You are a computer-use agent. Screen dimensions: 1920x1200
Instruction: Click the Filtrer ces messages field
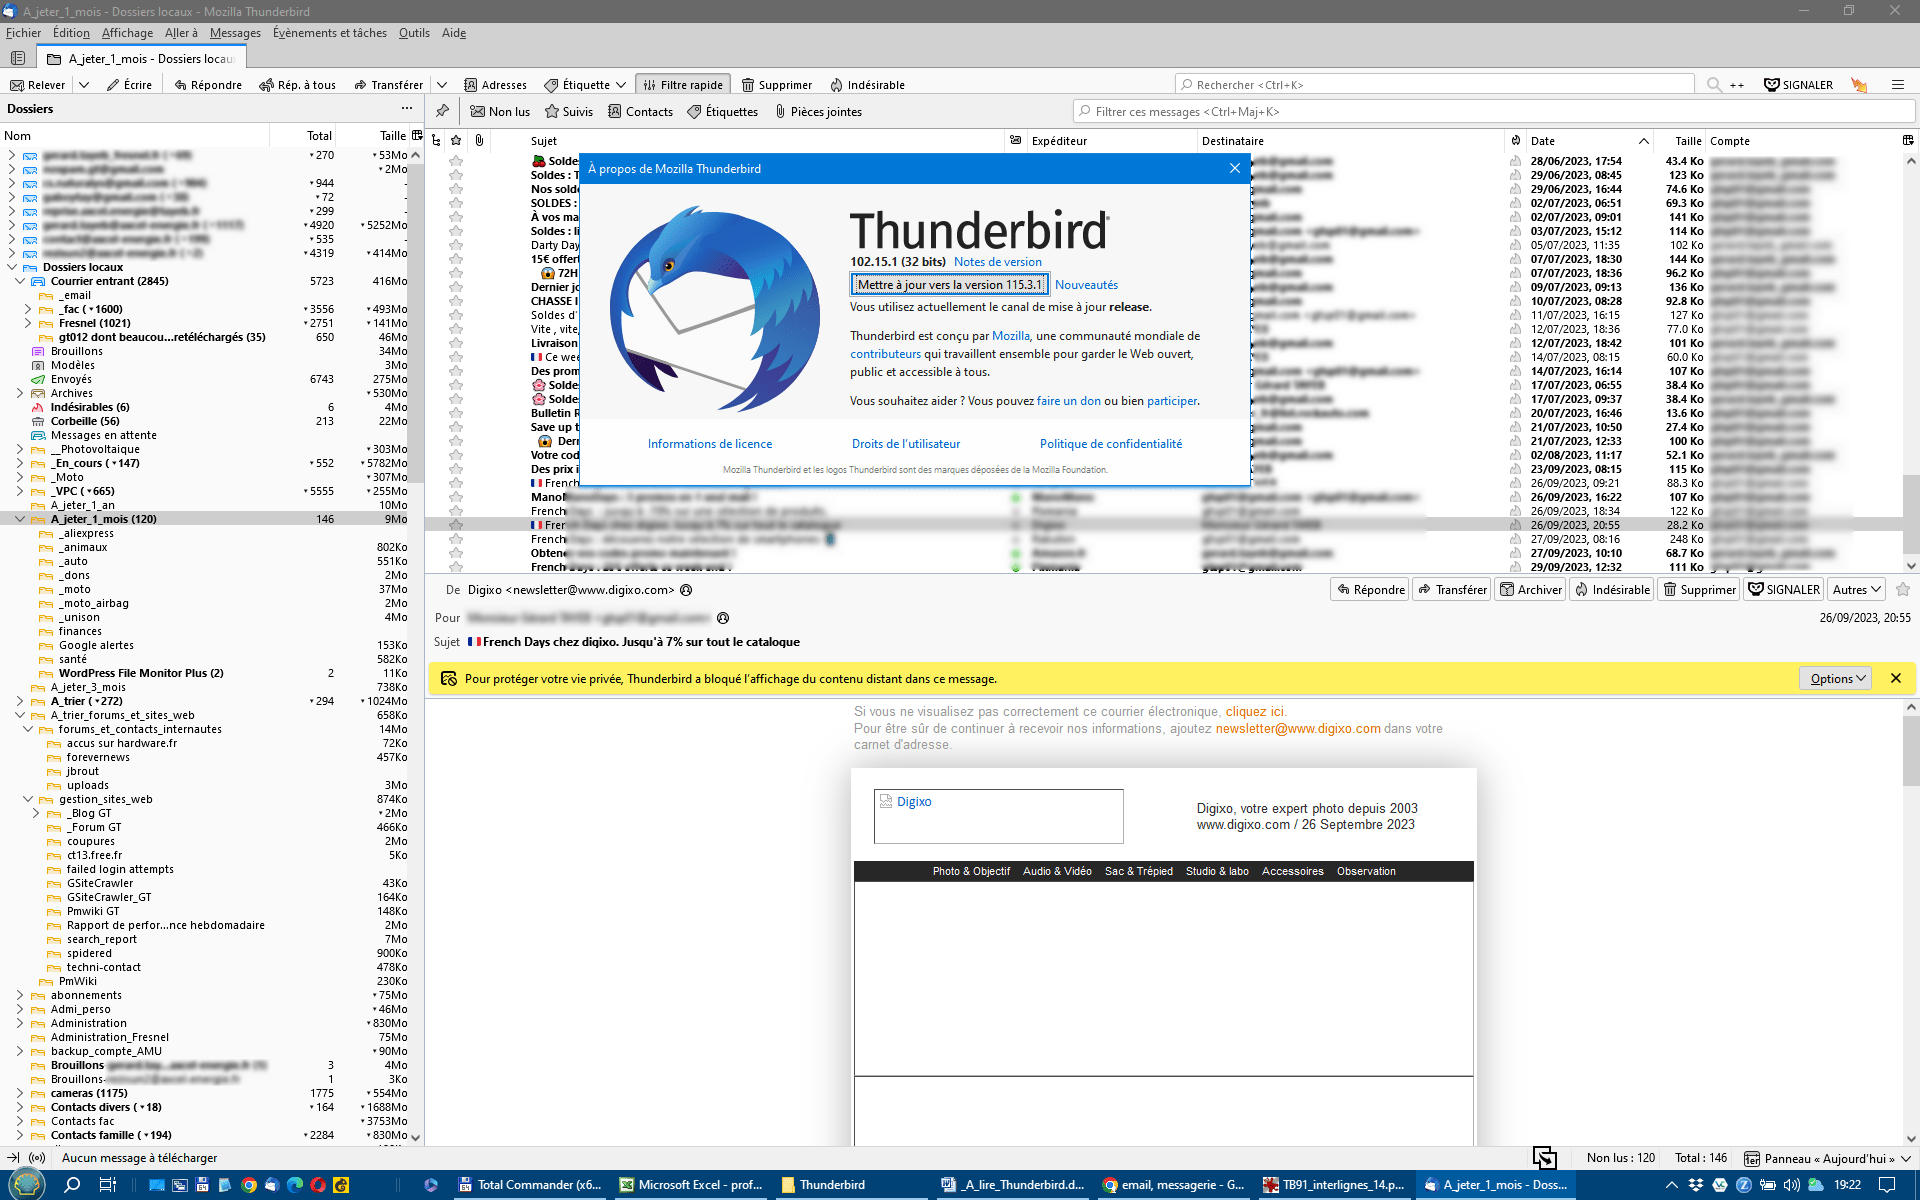coord(1493,112)
